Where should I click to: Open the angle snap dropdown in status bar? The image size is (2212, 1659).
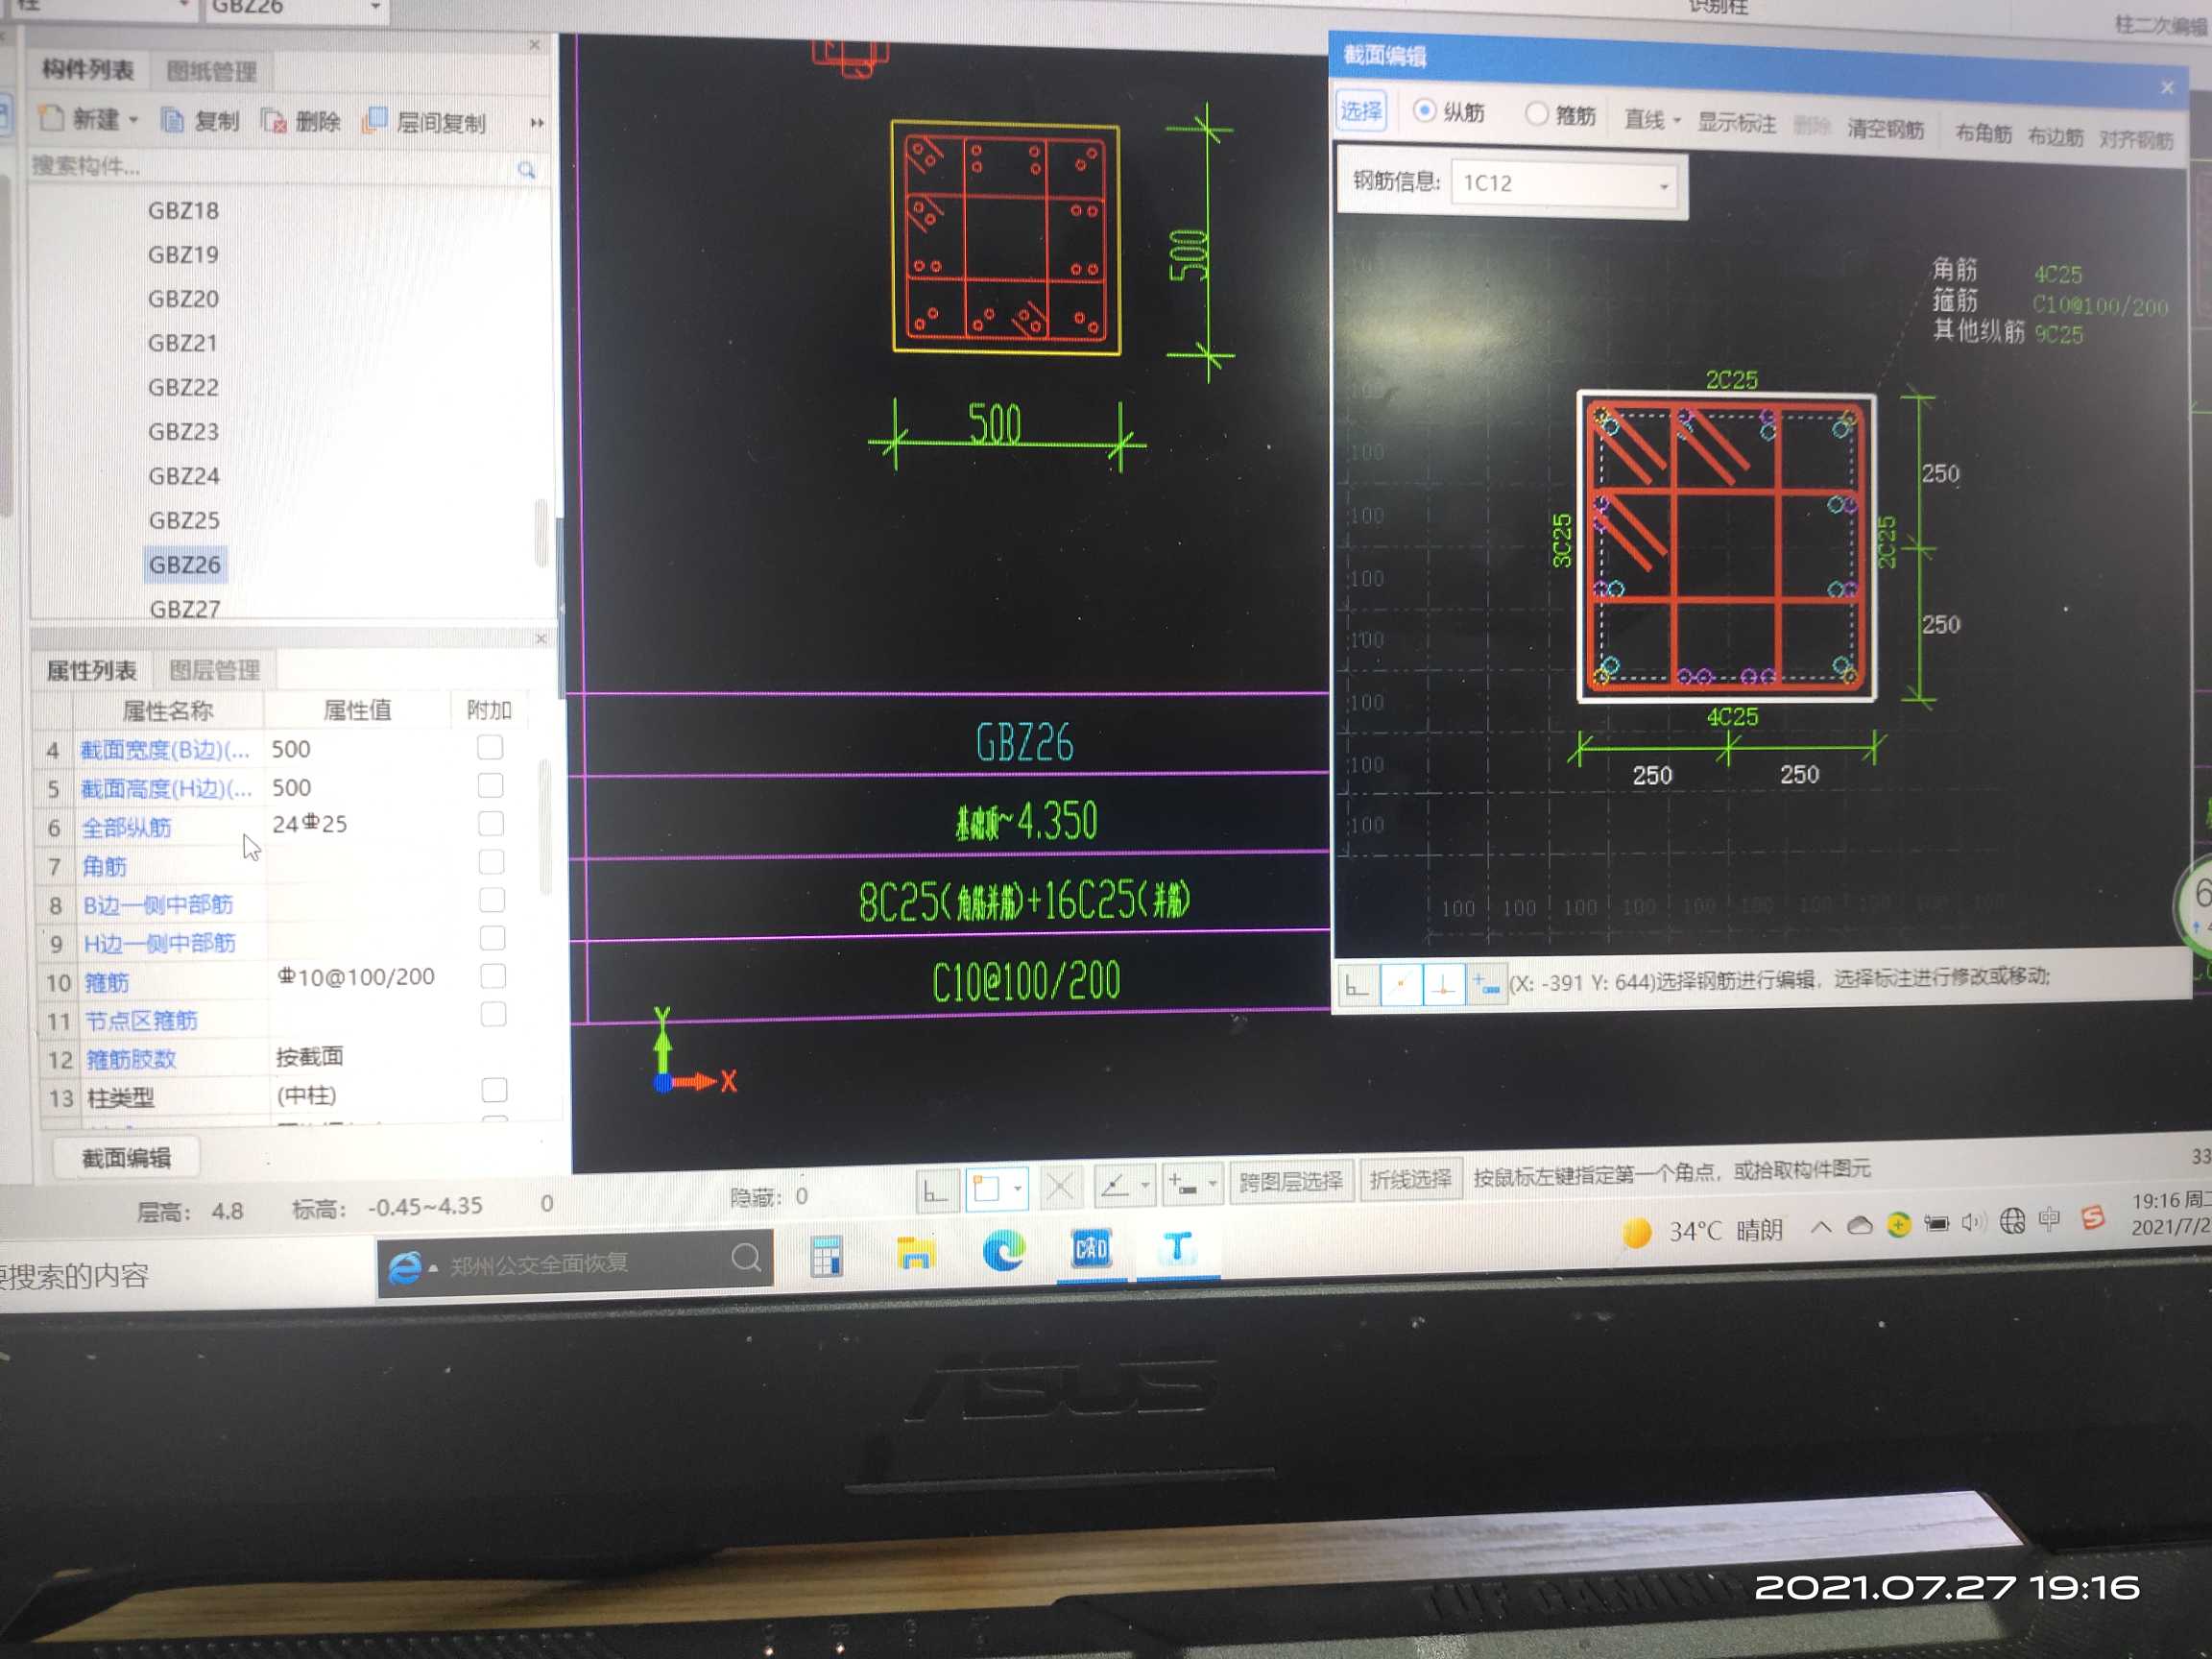pos(1145,1185)
